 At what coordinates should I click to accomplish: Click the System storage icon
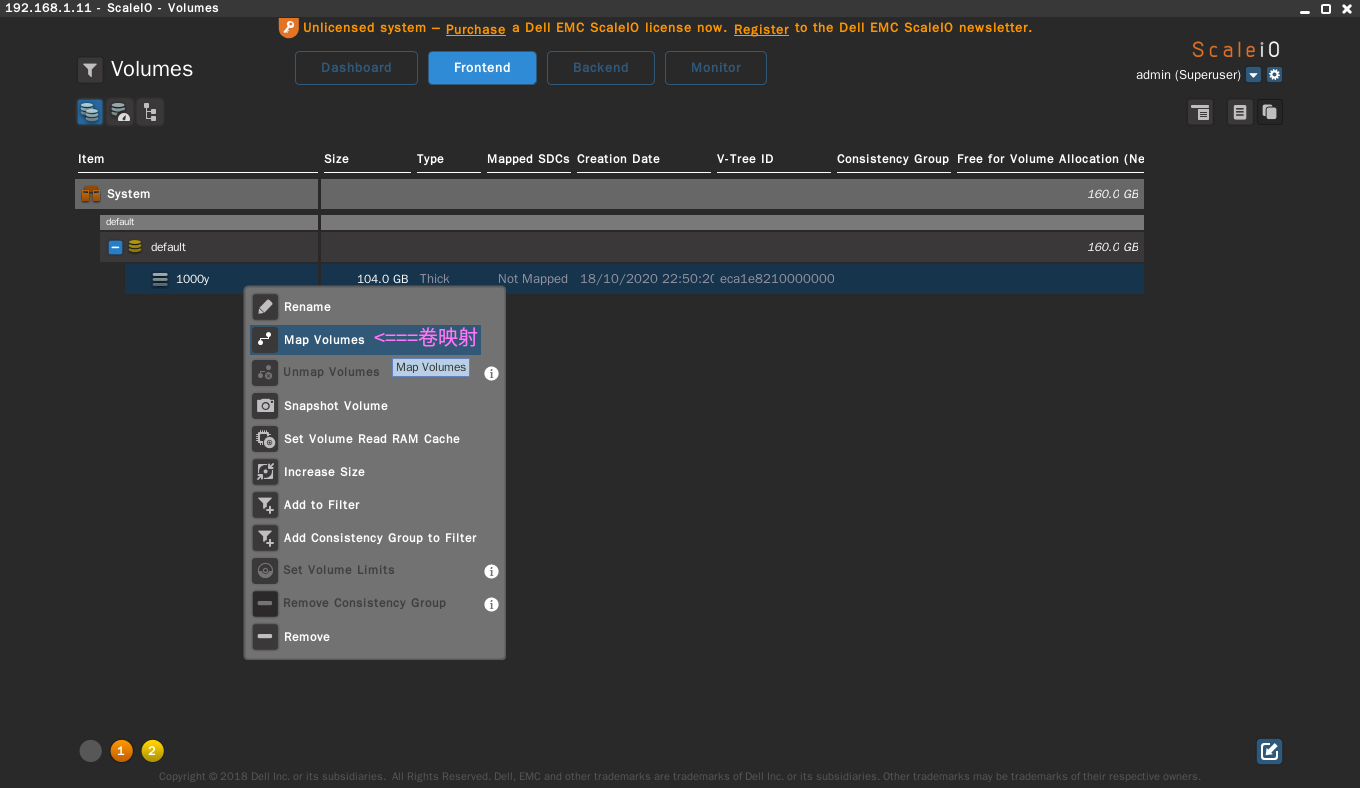pos(91,194)
